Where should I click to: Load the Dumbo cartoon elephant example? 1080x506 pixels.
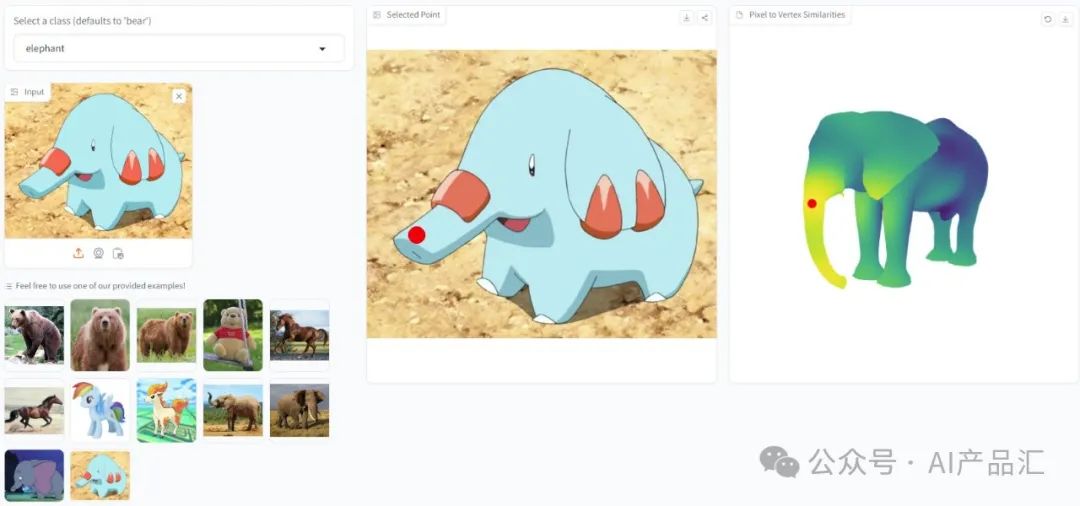[x=34, y=475]
